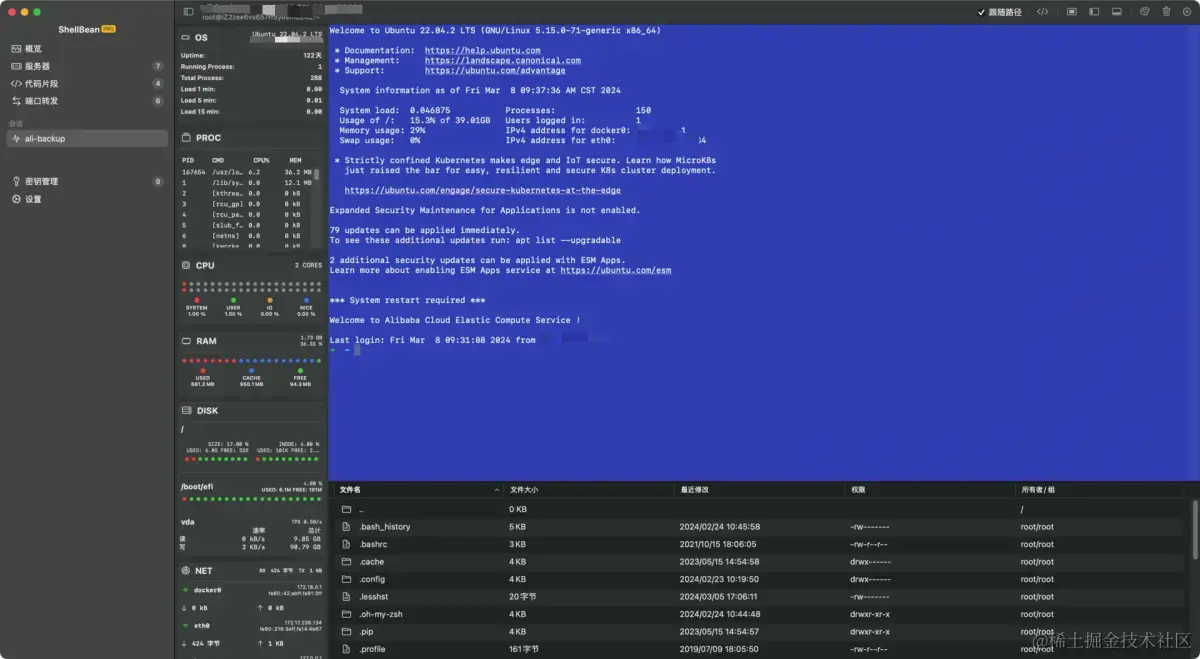Click the RAM usage bar
Image resolution: width=1200 pixels, height=659 pixels.
pyautogui.click(x=251, y=360)
